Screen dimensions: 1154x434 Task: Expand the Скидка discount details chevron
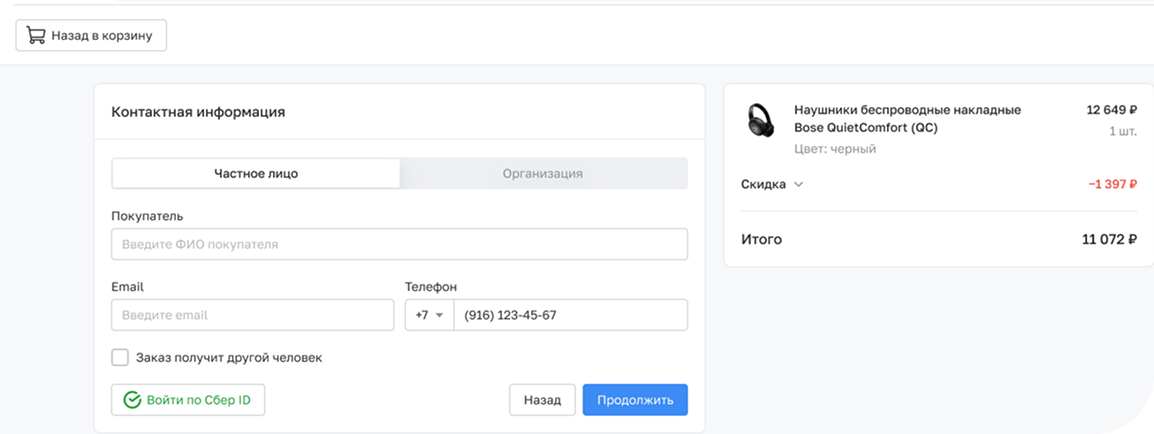[798, 184]
